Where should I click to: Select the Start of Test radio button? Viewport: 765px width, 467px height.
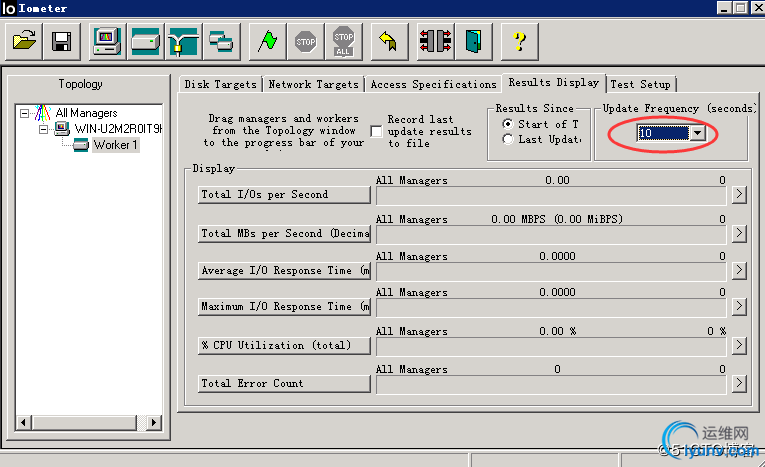click(x=508, y=124)
